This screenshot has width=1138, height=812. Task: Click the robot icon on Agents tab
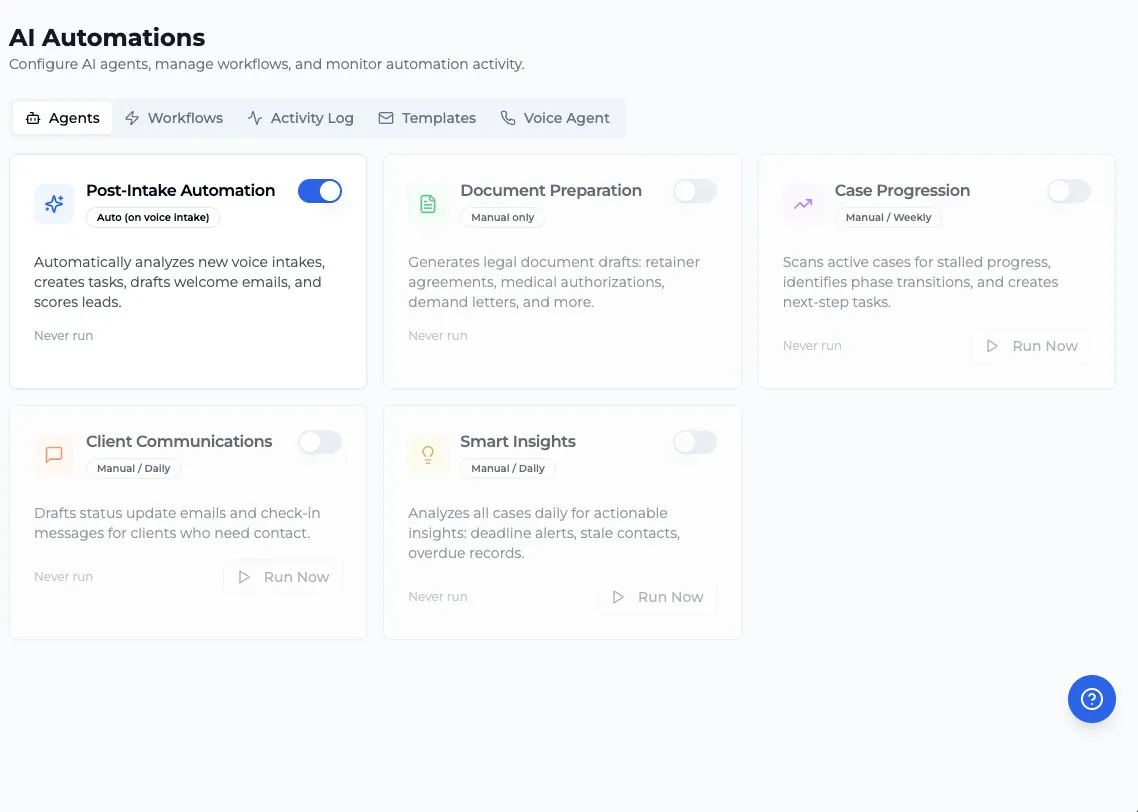pyautogui.click(x=33, y=118)
